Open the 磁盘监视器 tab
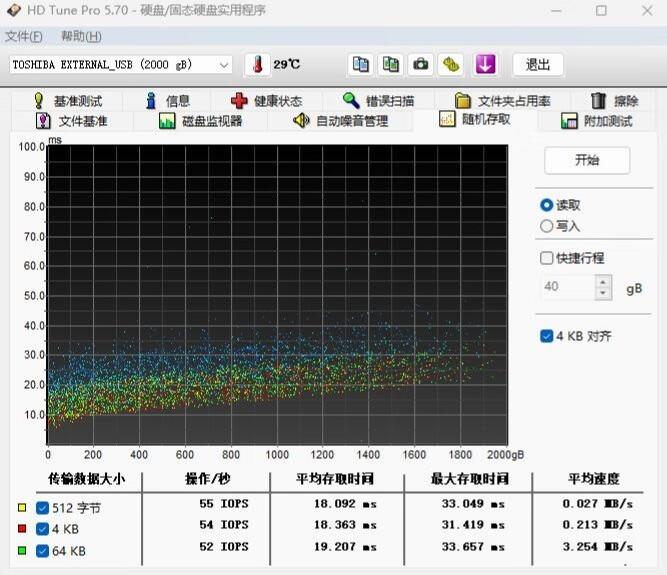The height and width of the screenshot is (575, 667). pyautogui.click(x=200, y=121)
